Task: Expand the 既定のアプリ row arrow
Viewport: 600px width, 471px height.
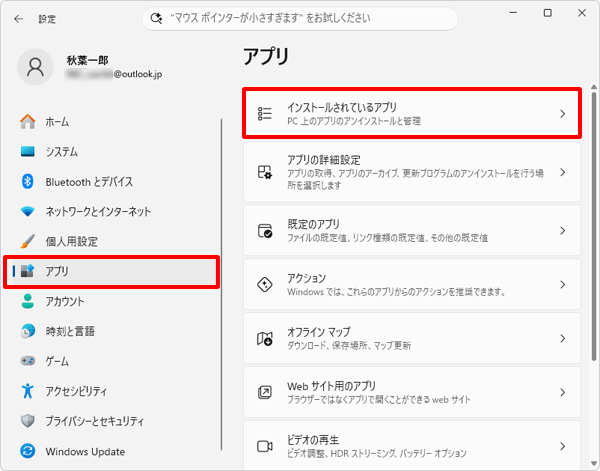Action: tap(562, 230)
